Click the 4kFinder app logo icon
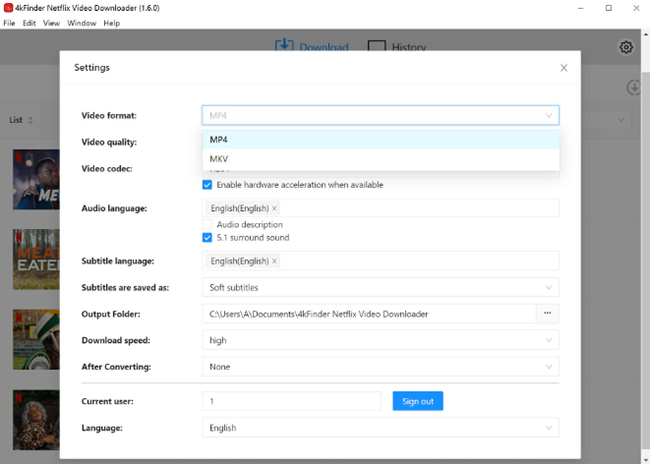The height and width of the screenshot is (464, 650). [x=8, y=8]
